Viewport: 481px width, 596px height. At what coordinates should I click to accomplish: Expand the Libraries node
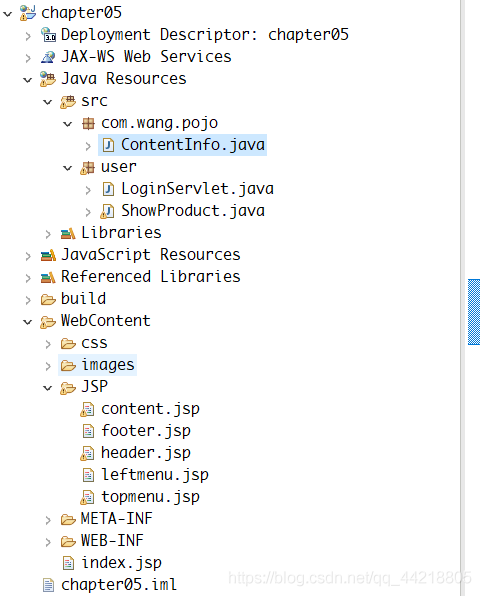point(48,234)
